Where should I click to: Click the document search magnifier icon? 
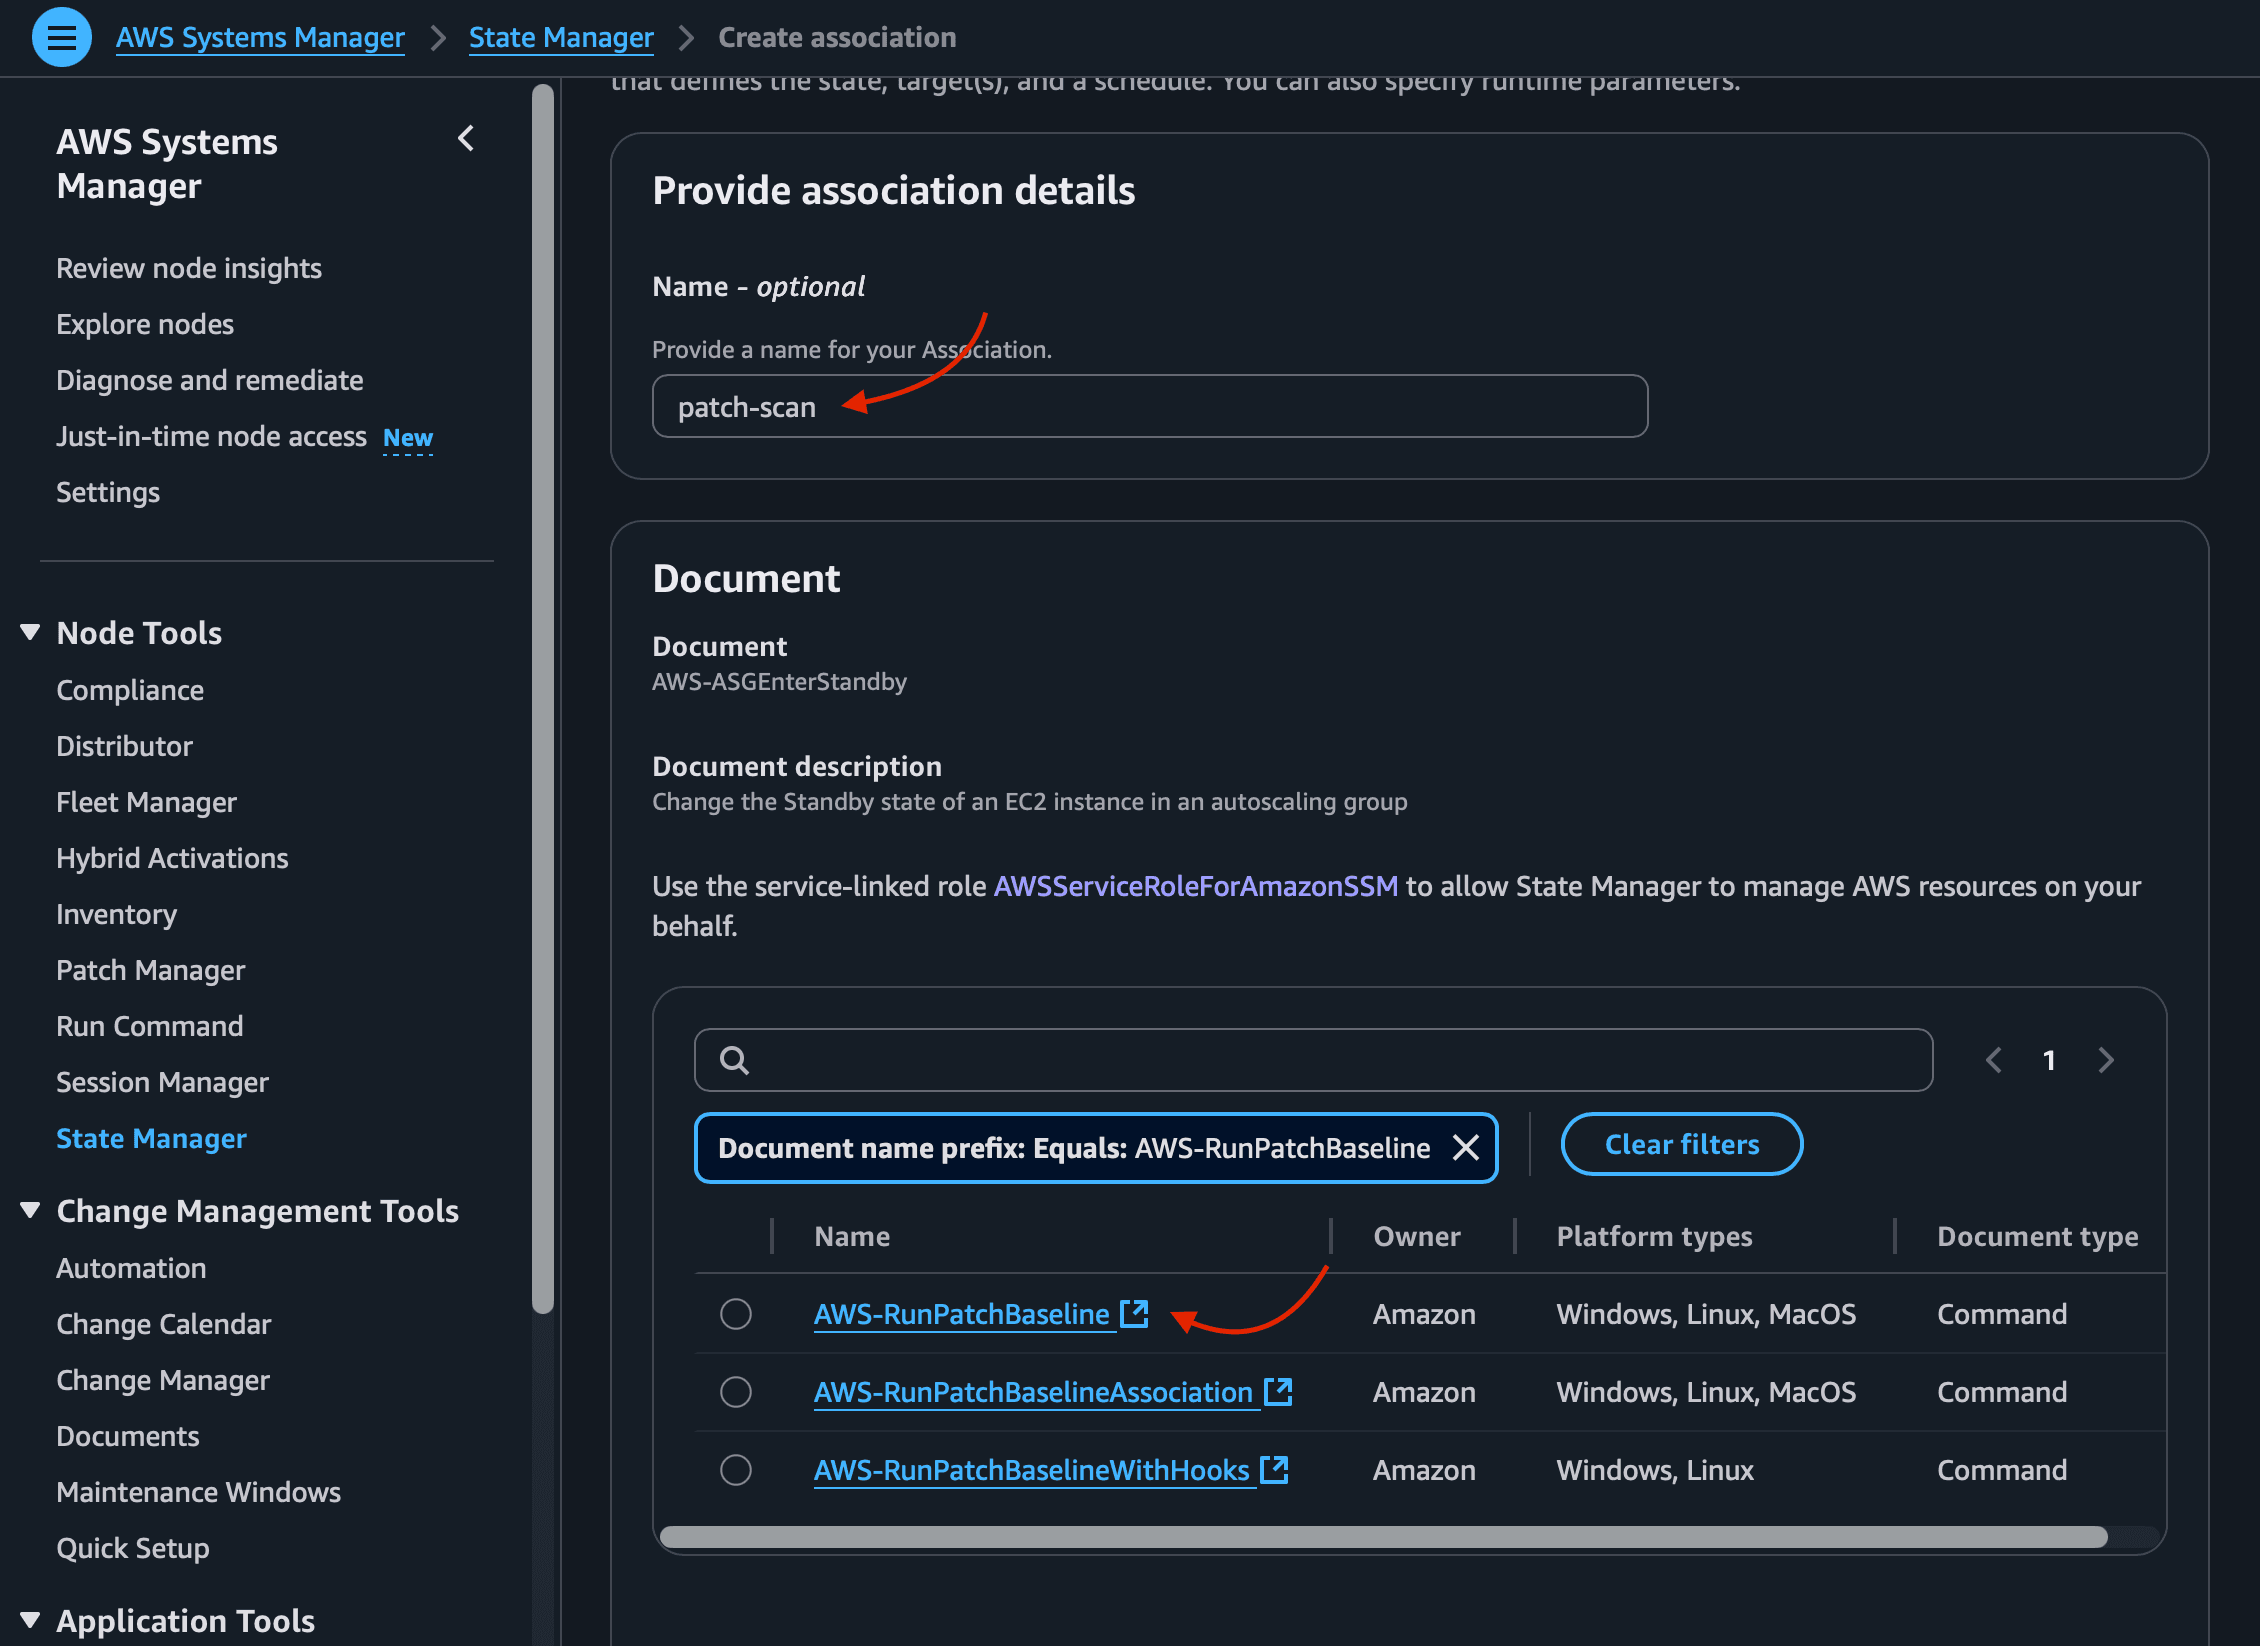[x=734, y=1060]
